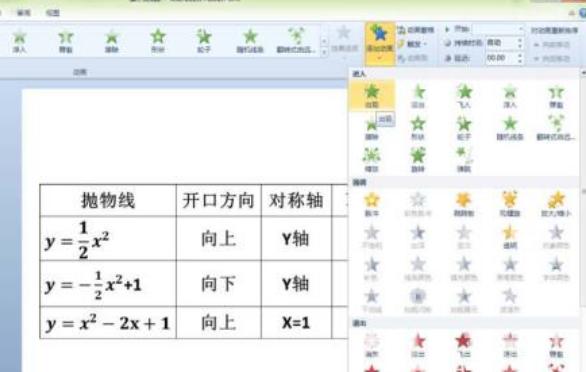The width and height of the screenshot is (586, 372).
Task: Apply 透明 emphasis effect
Action: 510,237
